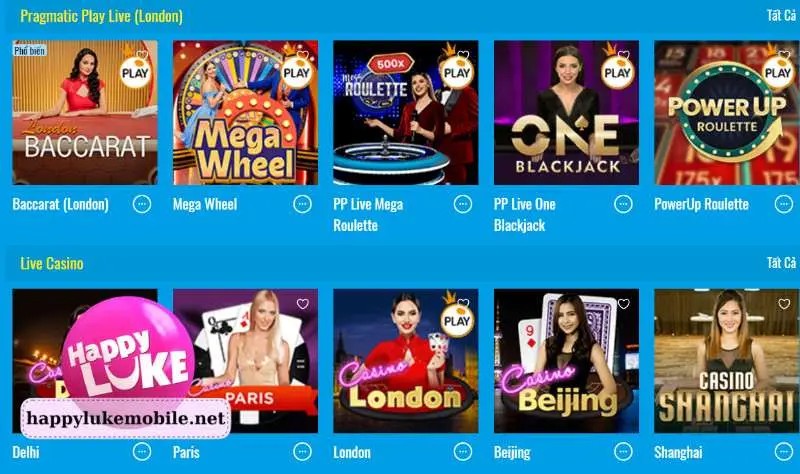Click PLAY badge on Mega Wheel
800x474 pixels.
pos(296,73)
